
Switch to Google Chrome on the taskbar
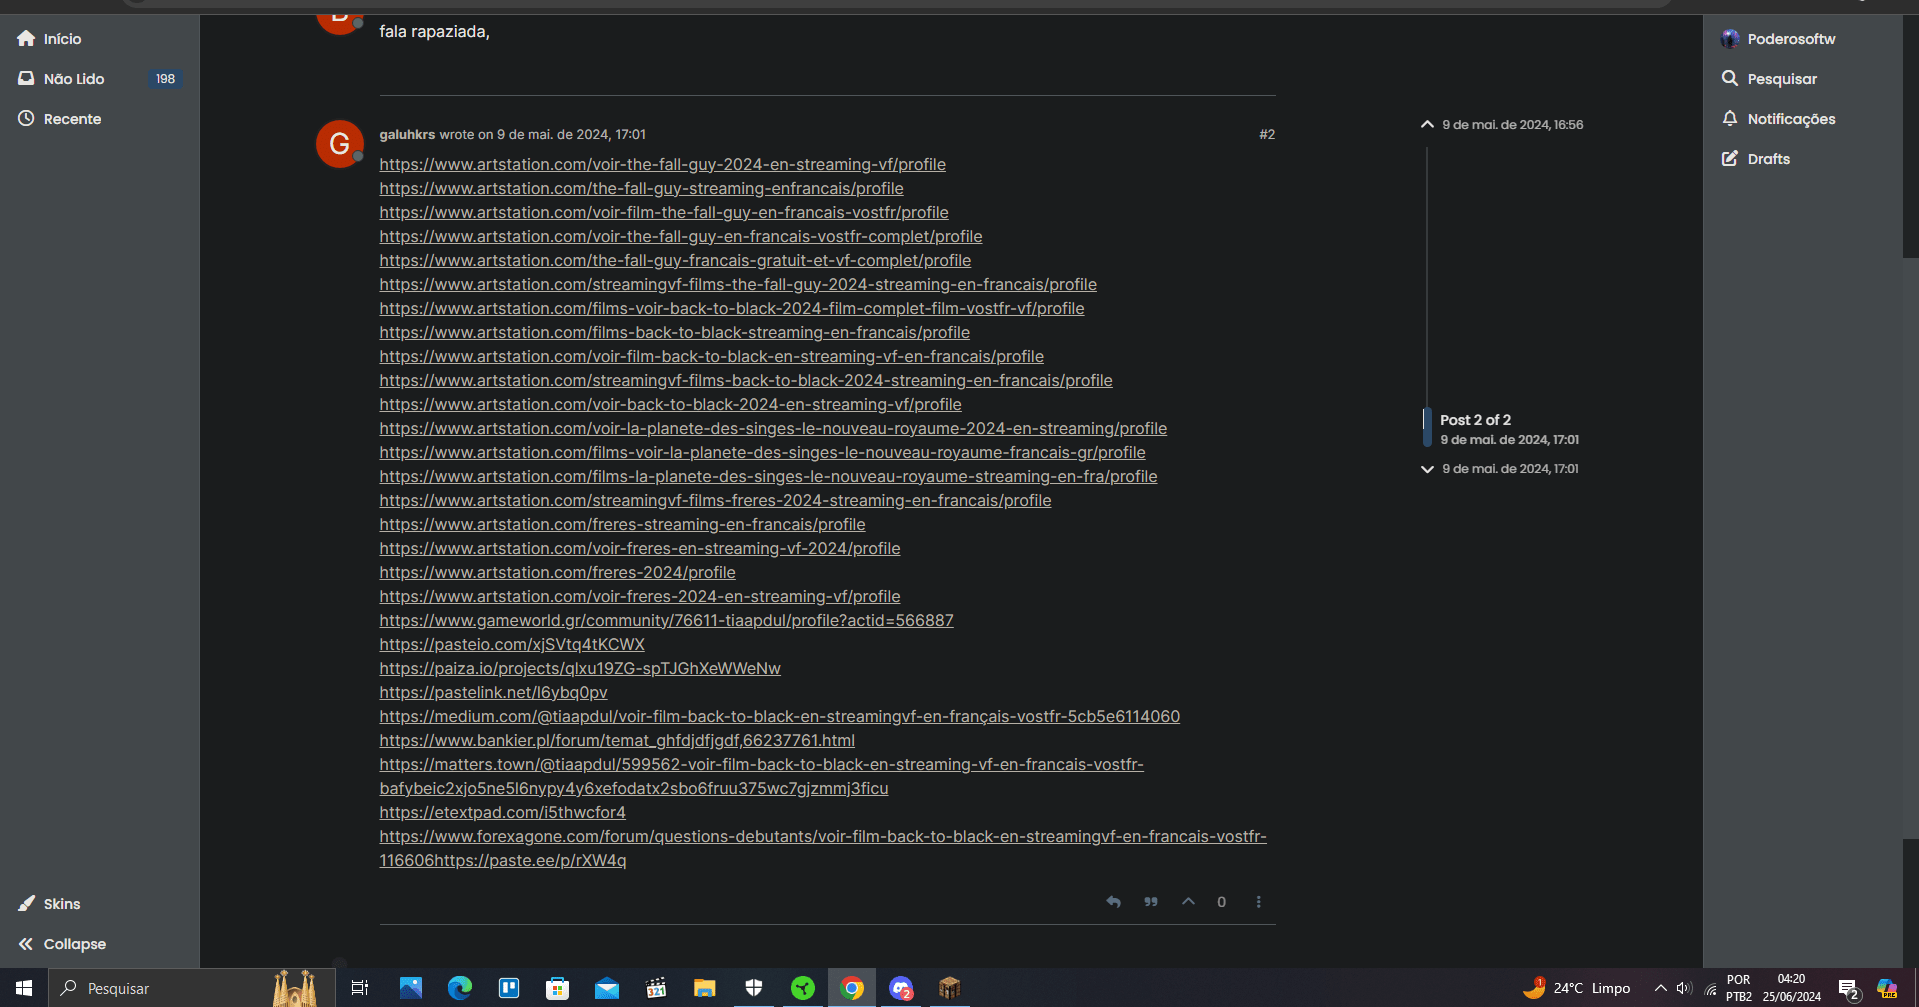[x=852, y=988]
